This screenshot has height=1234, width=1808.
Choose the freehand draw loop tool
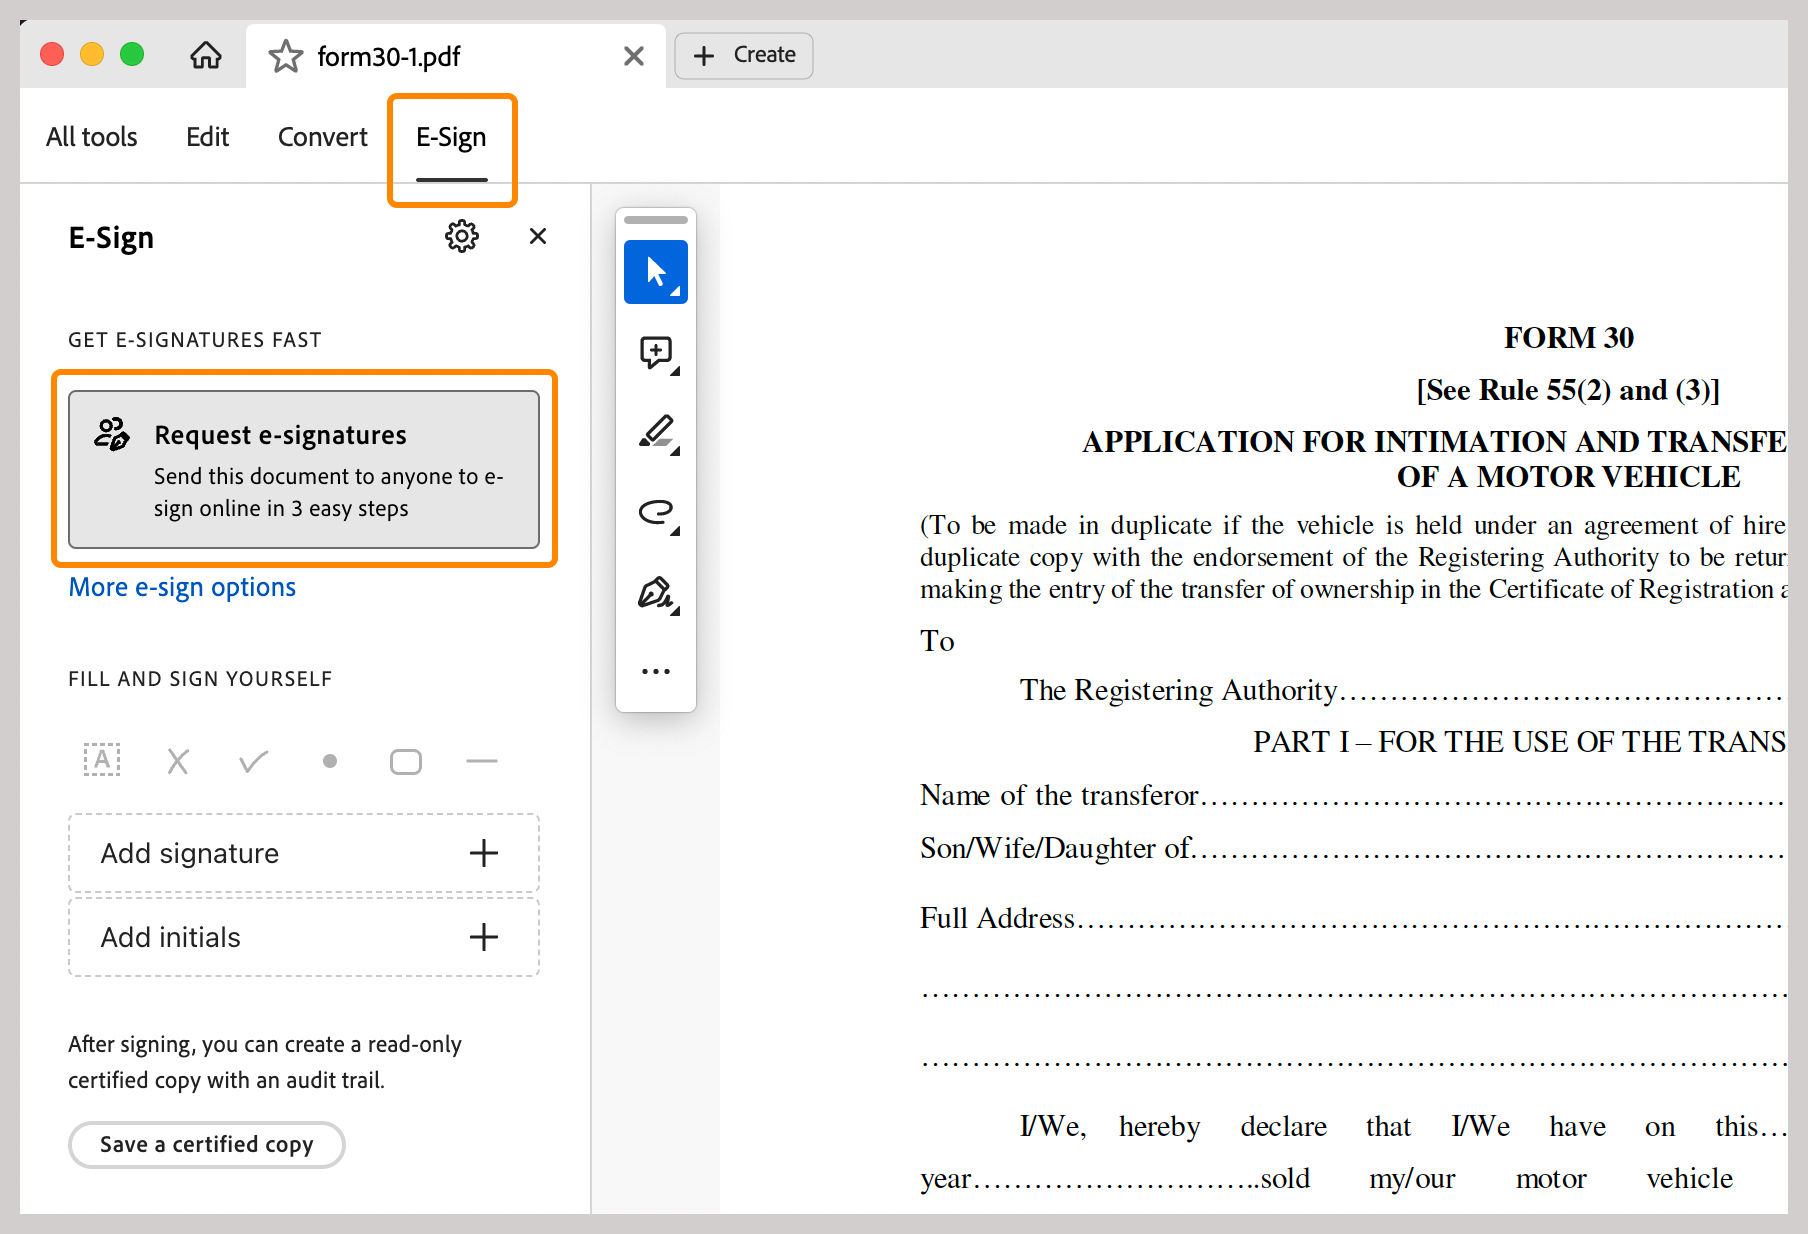pos(656,513)
